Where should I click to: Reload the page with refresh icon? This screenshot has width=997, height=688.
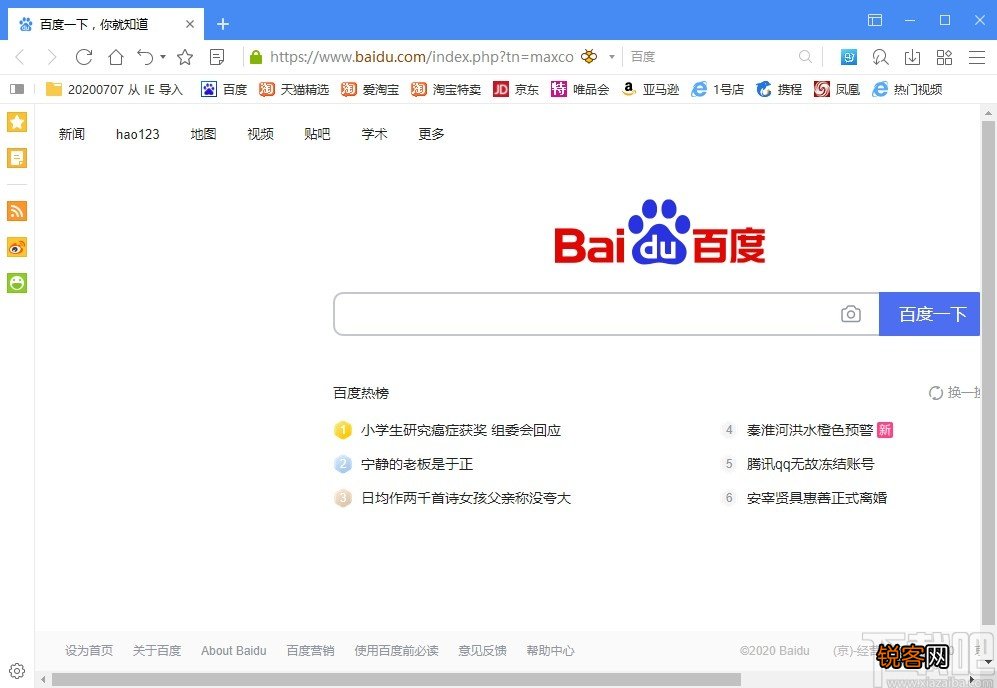[84, 57]
